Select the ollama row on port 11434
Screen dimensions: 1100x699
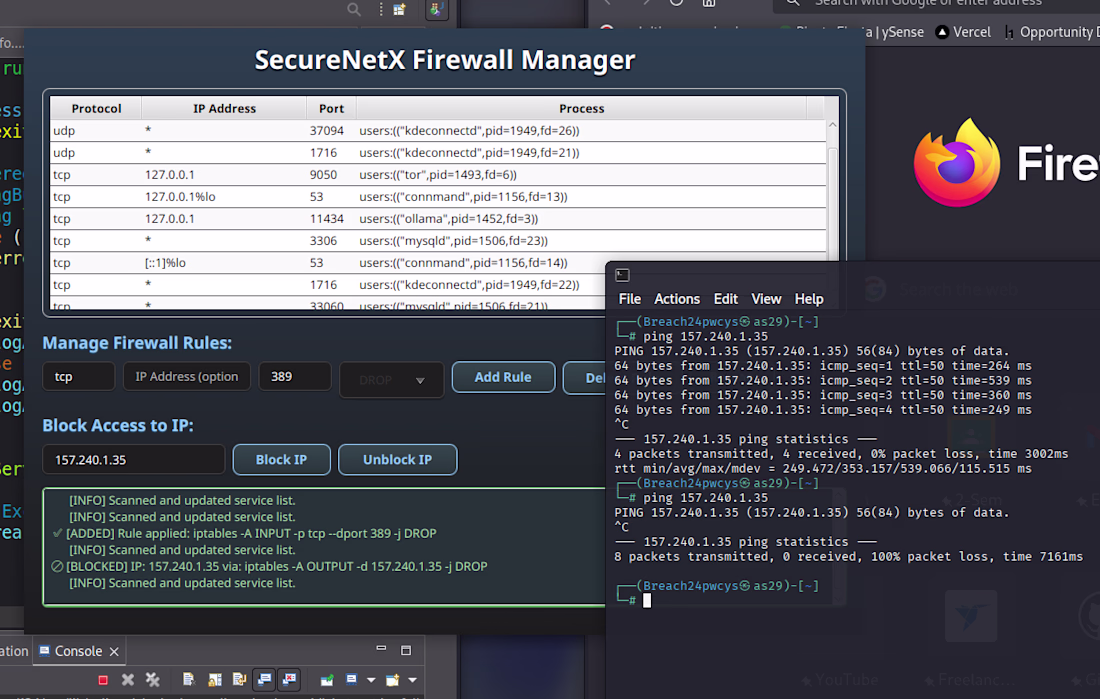coord(438,219)
